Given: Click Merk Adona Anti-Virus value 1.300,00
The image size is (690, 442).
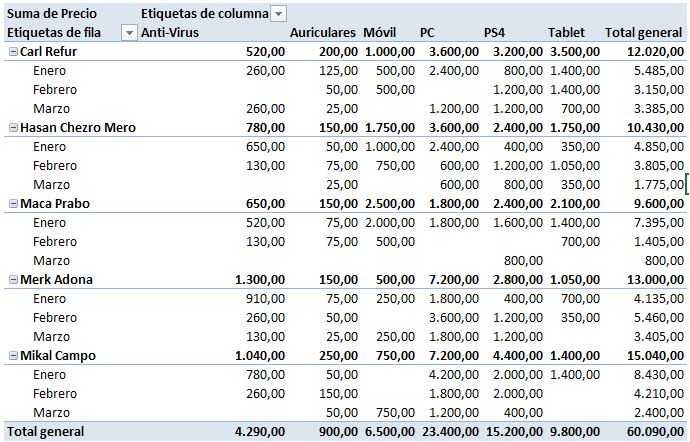Looking at the screenshot, I should (260, 280).
